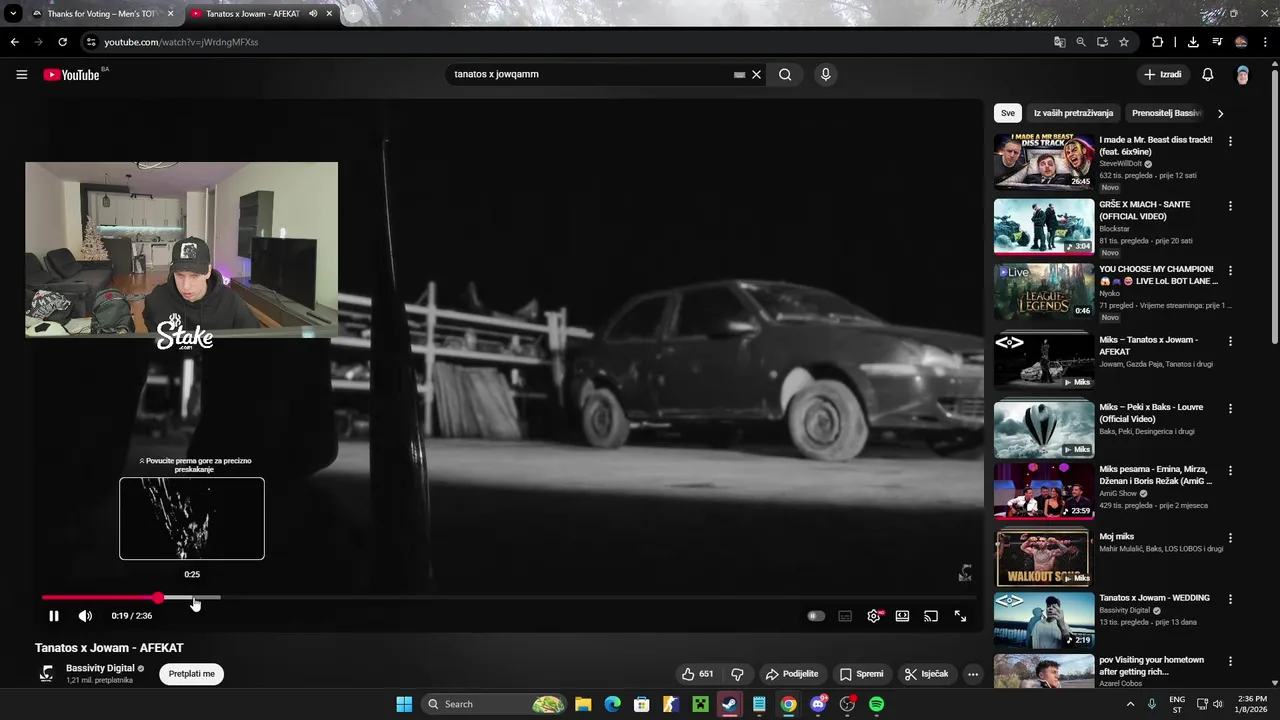
Task: Share the video via Podijelite
Action: pyautogui.click(x=792, y=674)
